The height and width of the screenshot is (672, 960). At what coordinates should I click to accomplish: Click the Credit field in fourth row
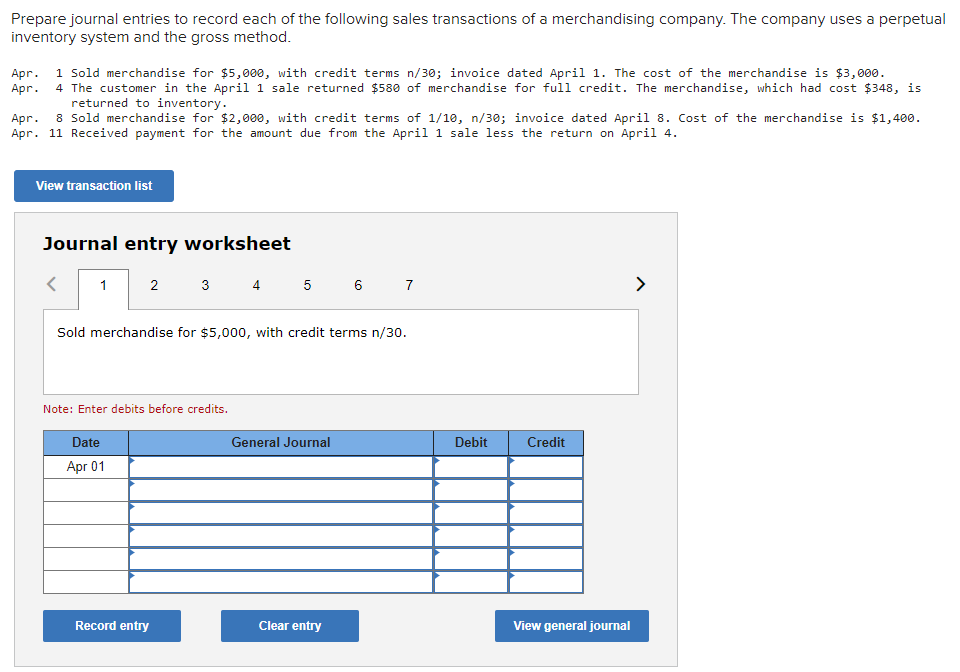pos(546,536)
